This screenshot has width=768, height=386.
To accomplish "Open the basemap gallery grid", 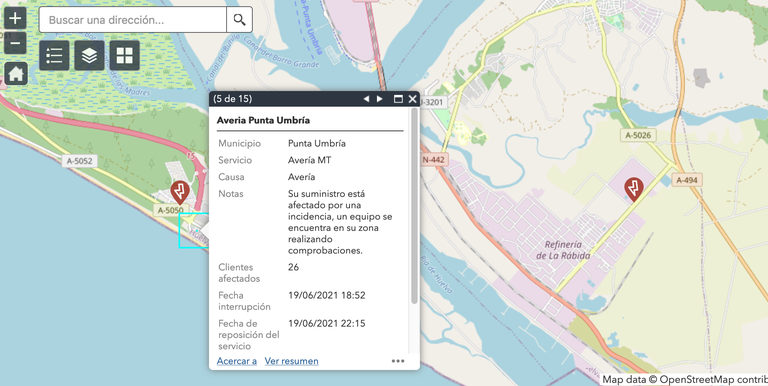I will click(x=124, y=55).
